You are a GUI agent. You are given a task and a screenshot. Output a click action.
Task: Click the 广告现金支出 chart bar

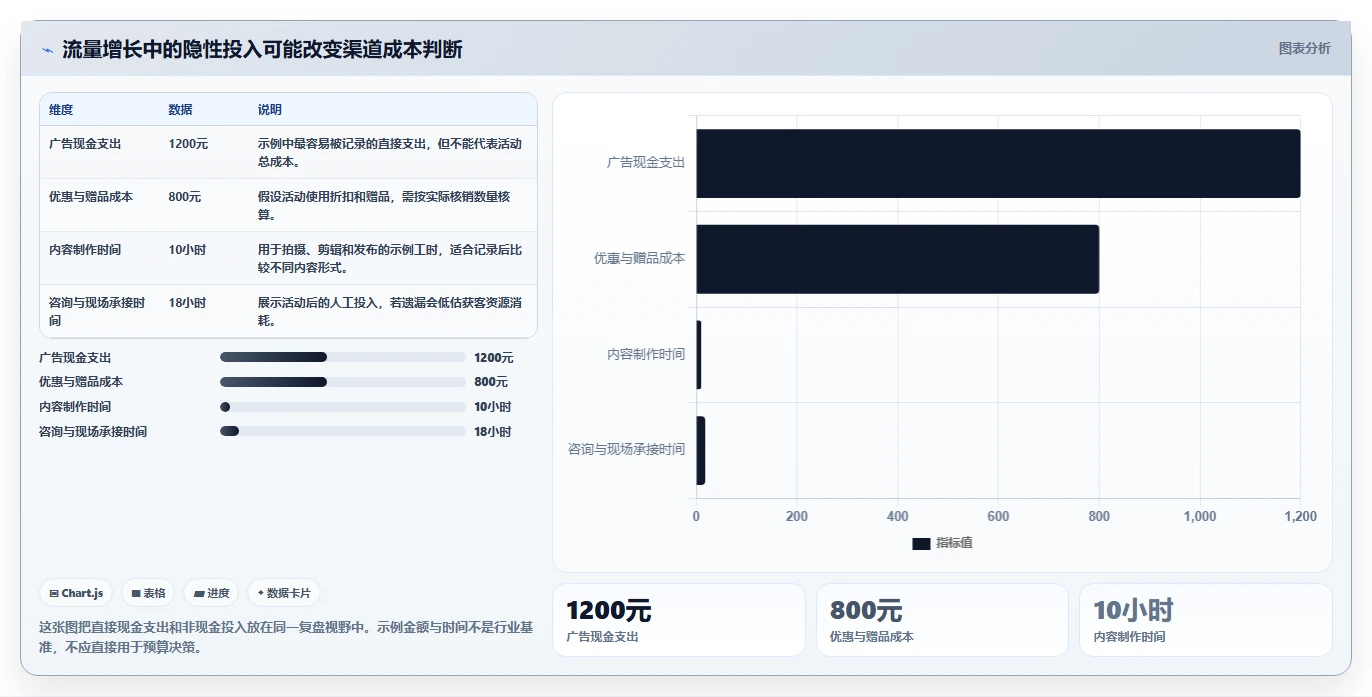[998, 163]
